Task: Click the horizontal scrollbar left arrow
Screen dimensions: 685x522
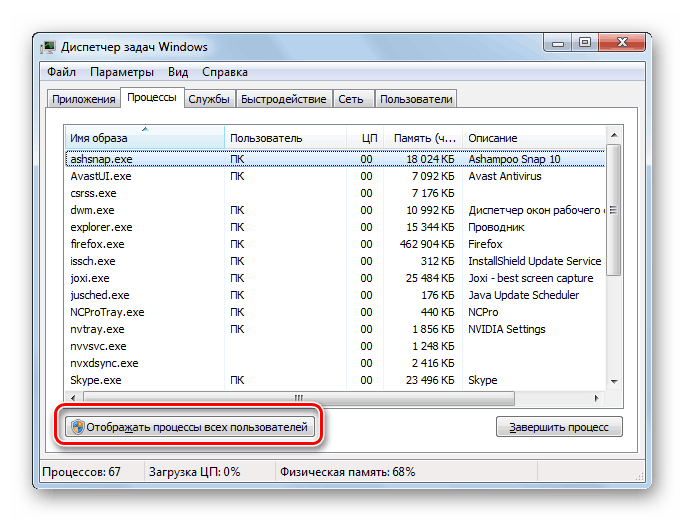Action: pos(73,398)
